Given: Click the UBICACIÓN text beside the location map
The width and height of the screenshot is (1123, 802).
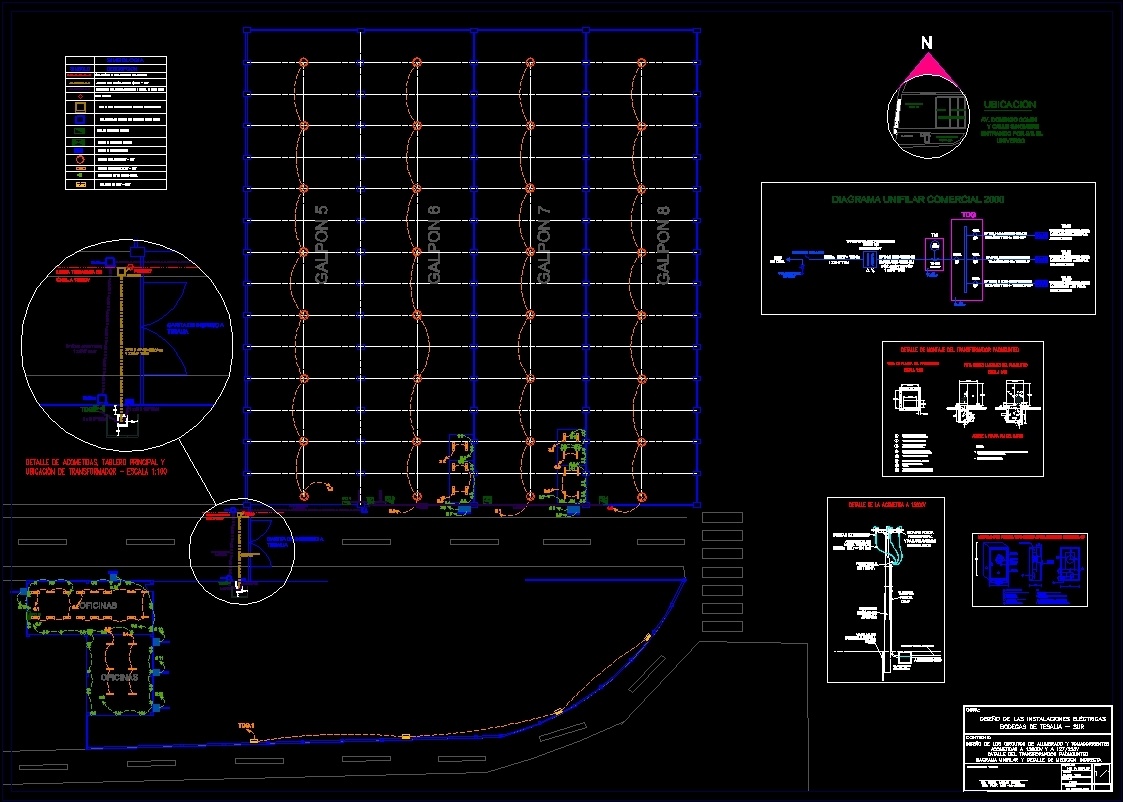Looking at the screenshot, I should click(1011, 103).
